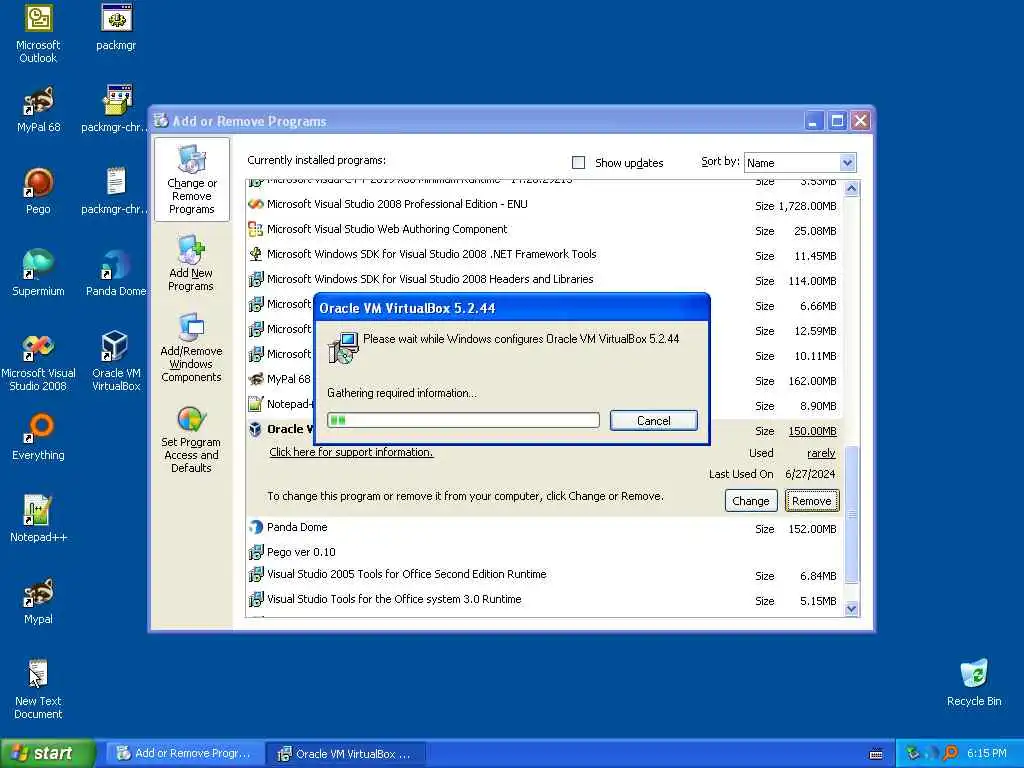This screenshot has height=768, width=1024.
Task: Click the program list scroll down arrow
Action: coord(851,609)
